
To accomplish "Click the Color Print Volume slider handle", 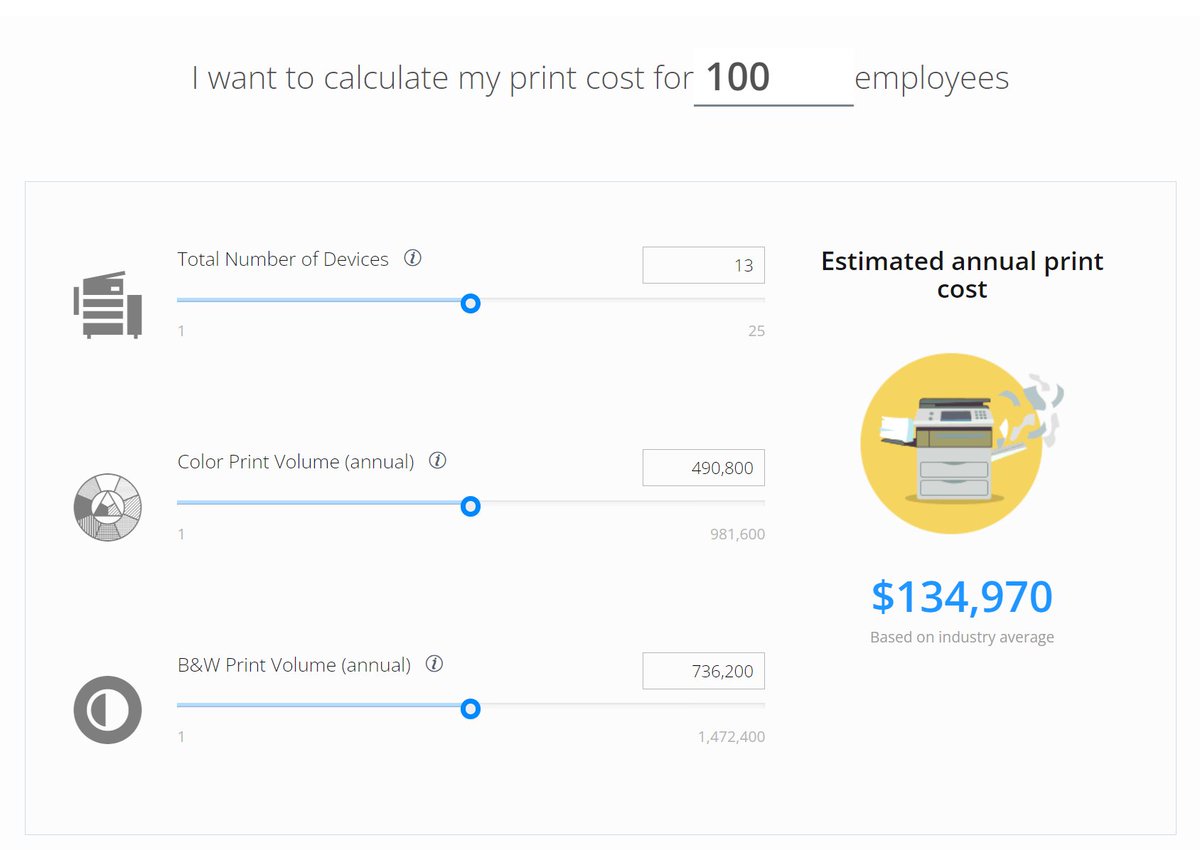I will [x=471, y=506].
